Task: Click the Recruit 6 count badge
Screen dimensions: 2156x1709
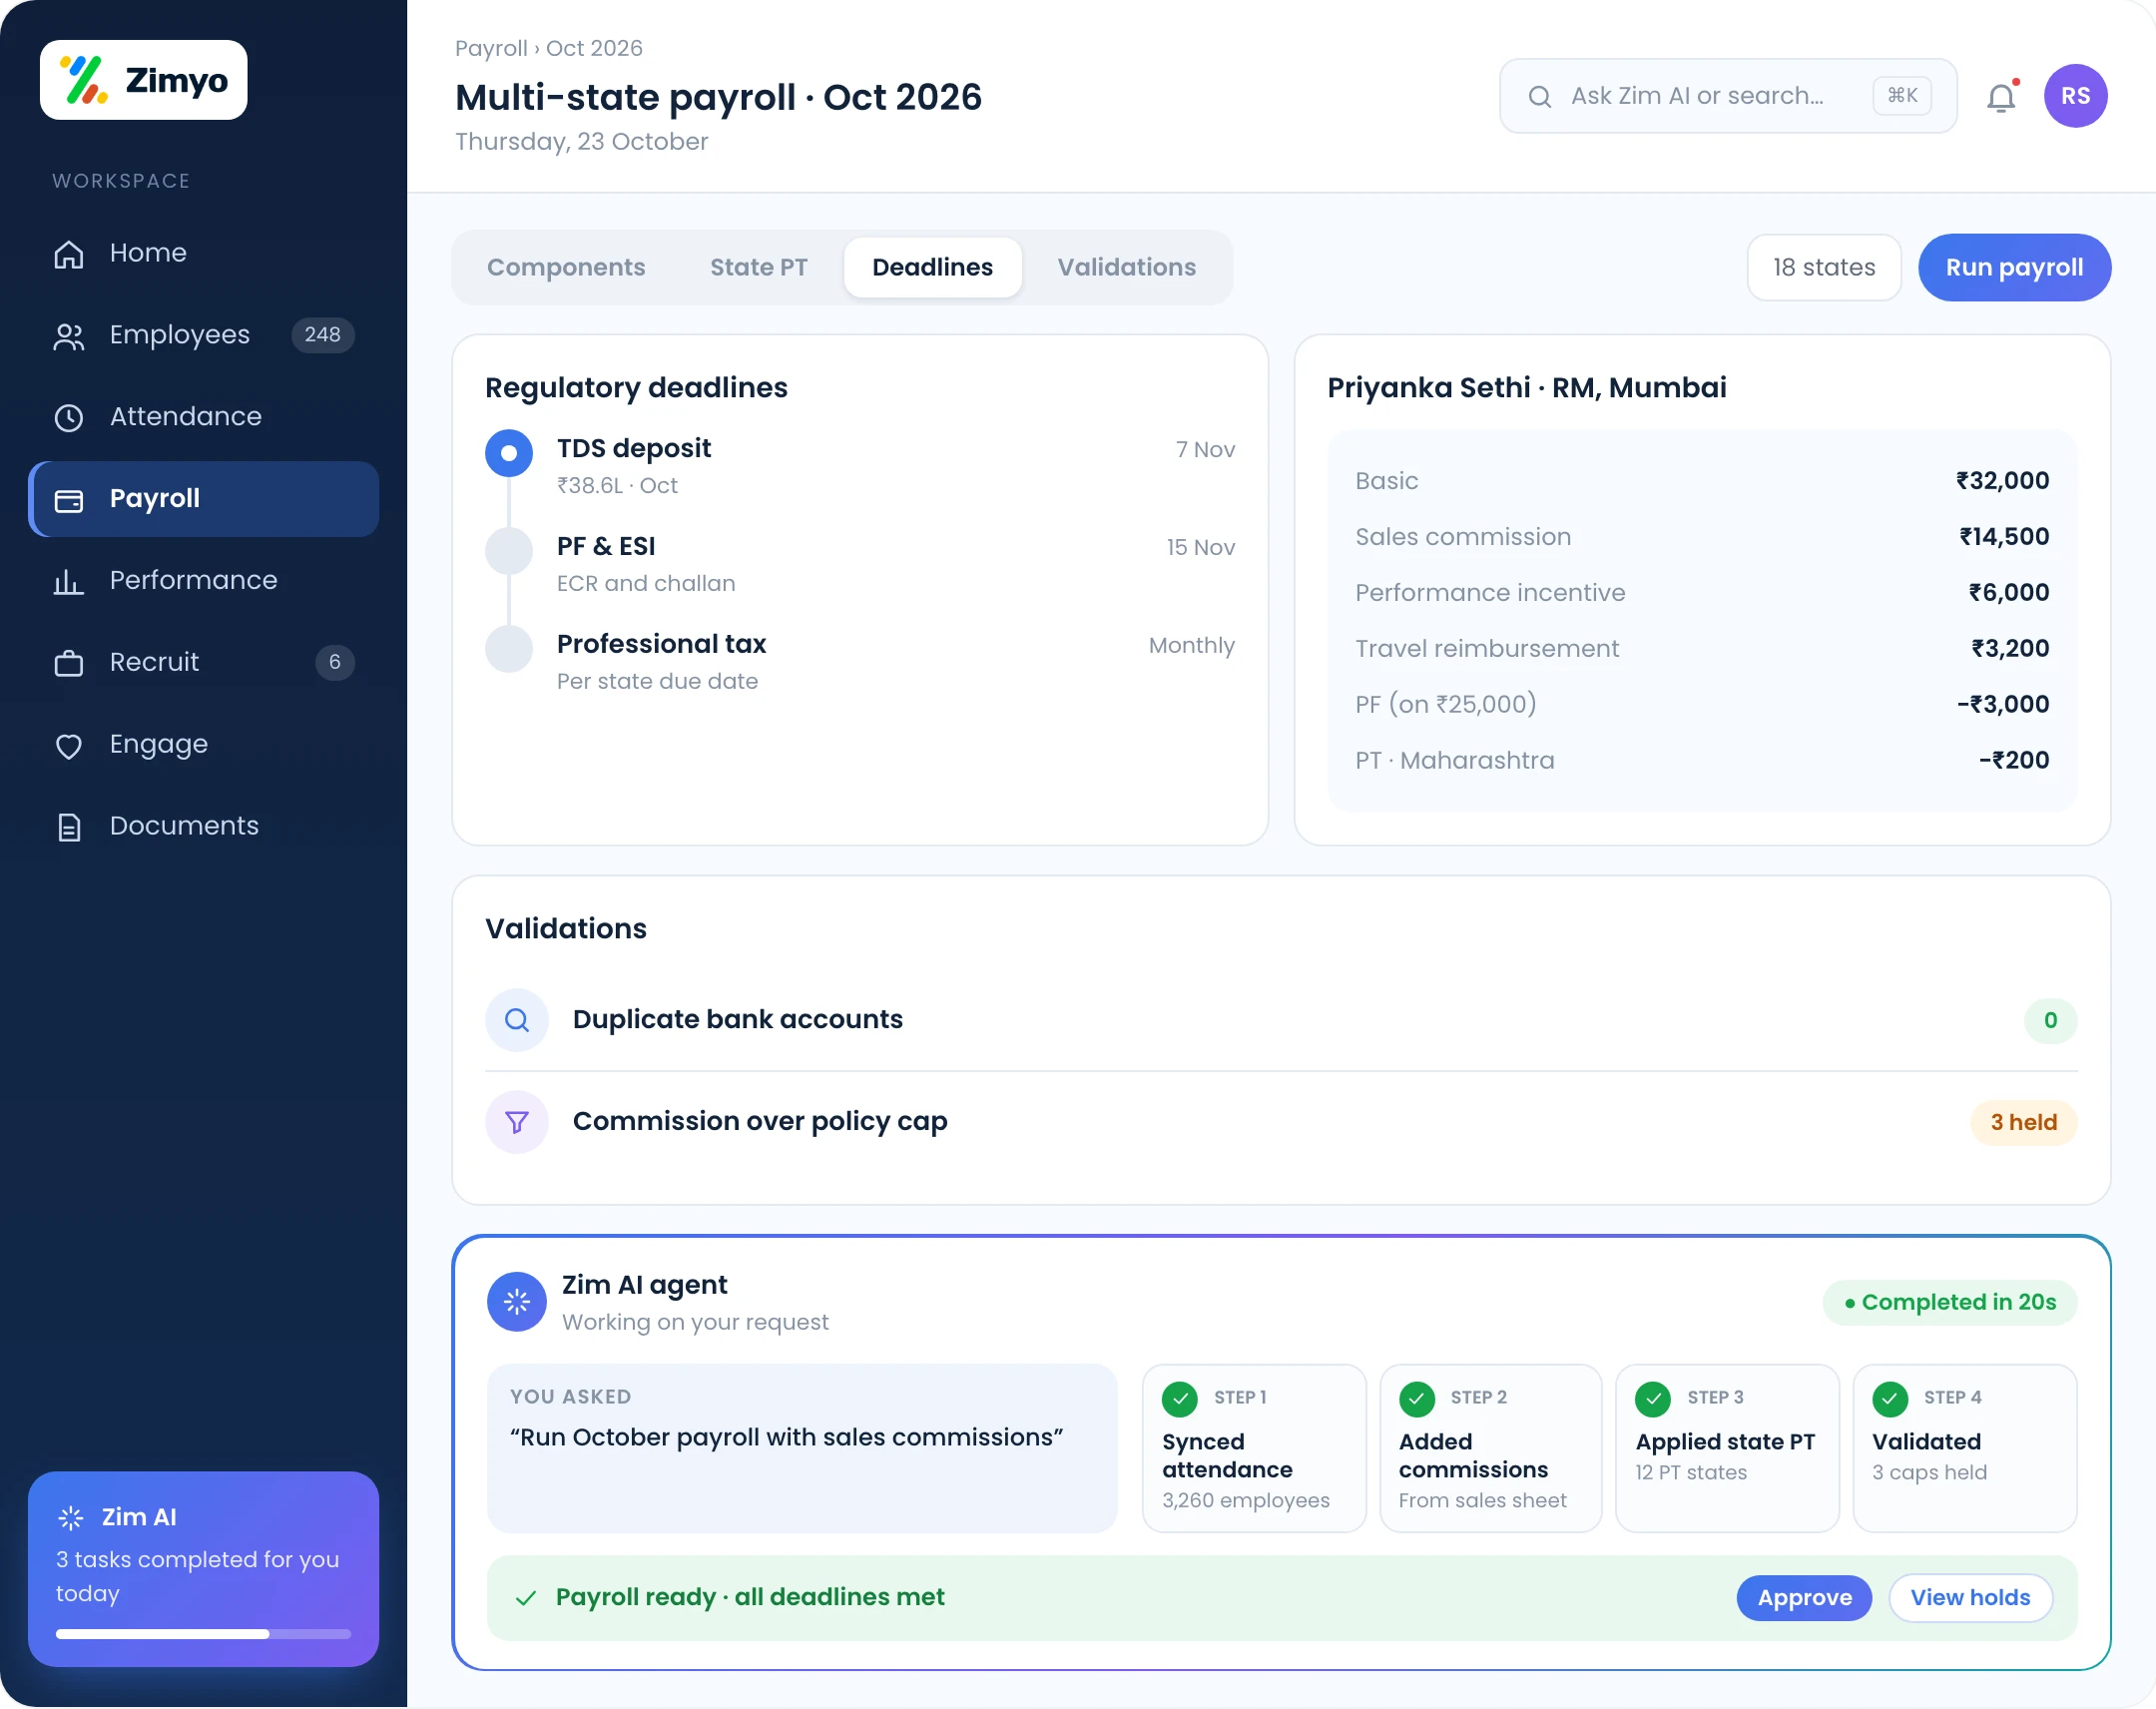Action: [335, 662]
